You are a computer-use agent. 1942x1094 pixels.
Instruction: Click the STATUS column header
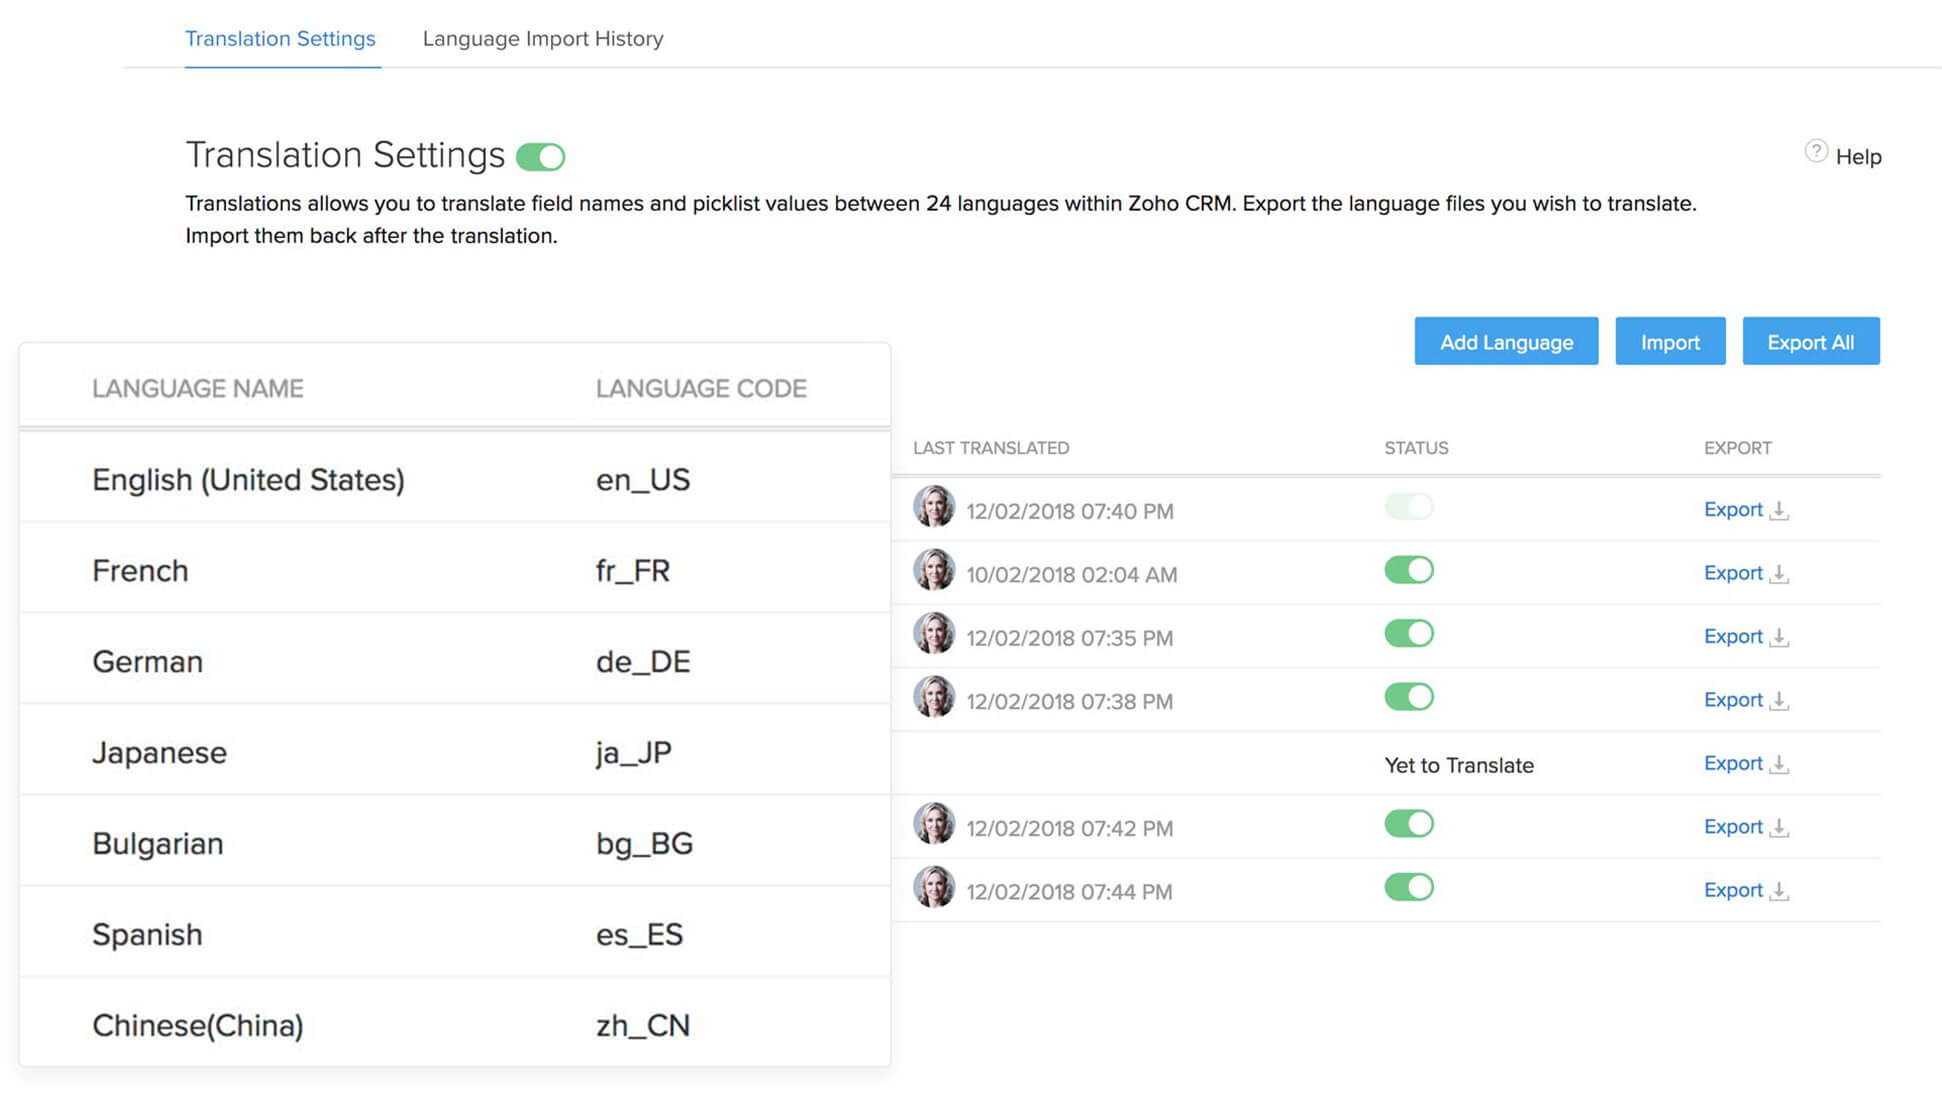click(1416, 448)
